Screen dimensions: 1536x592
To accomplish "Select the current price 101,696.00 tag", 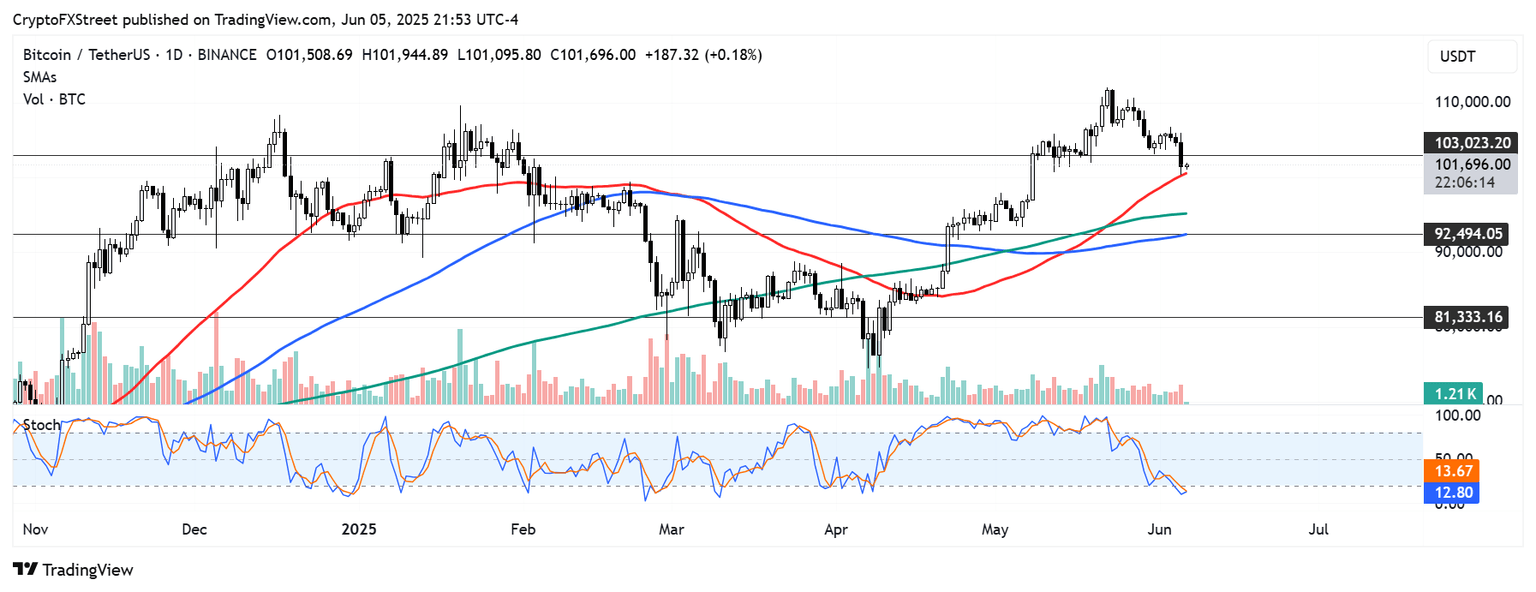I will 1467,164.
